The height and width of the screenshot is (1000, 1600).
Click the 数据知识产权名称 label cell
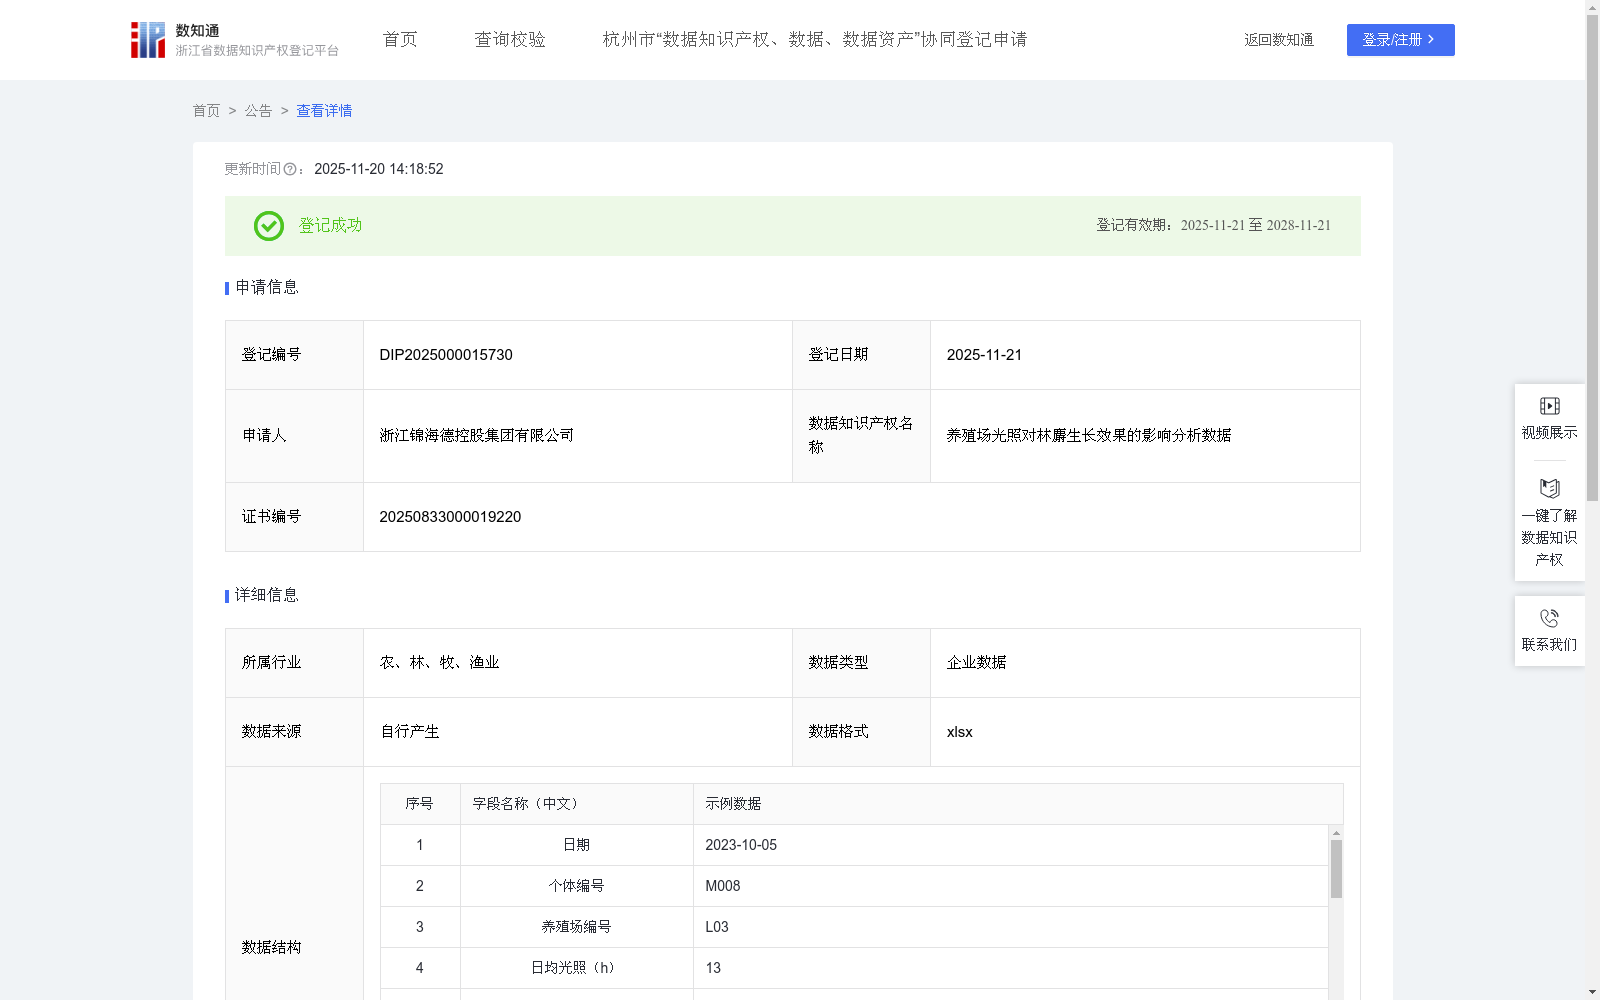point(861,436)
